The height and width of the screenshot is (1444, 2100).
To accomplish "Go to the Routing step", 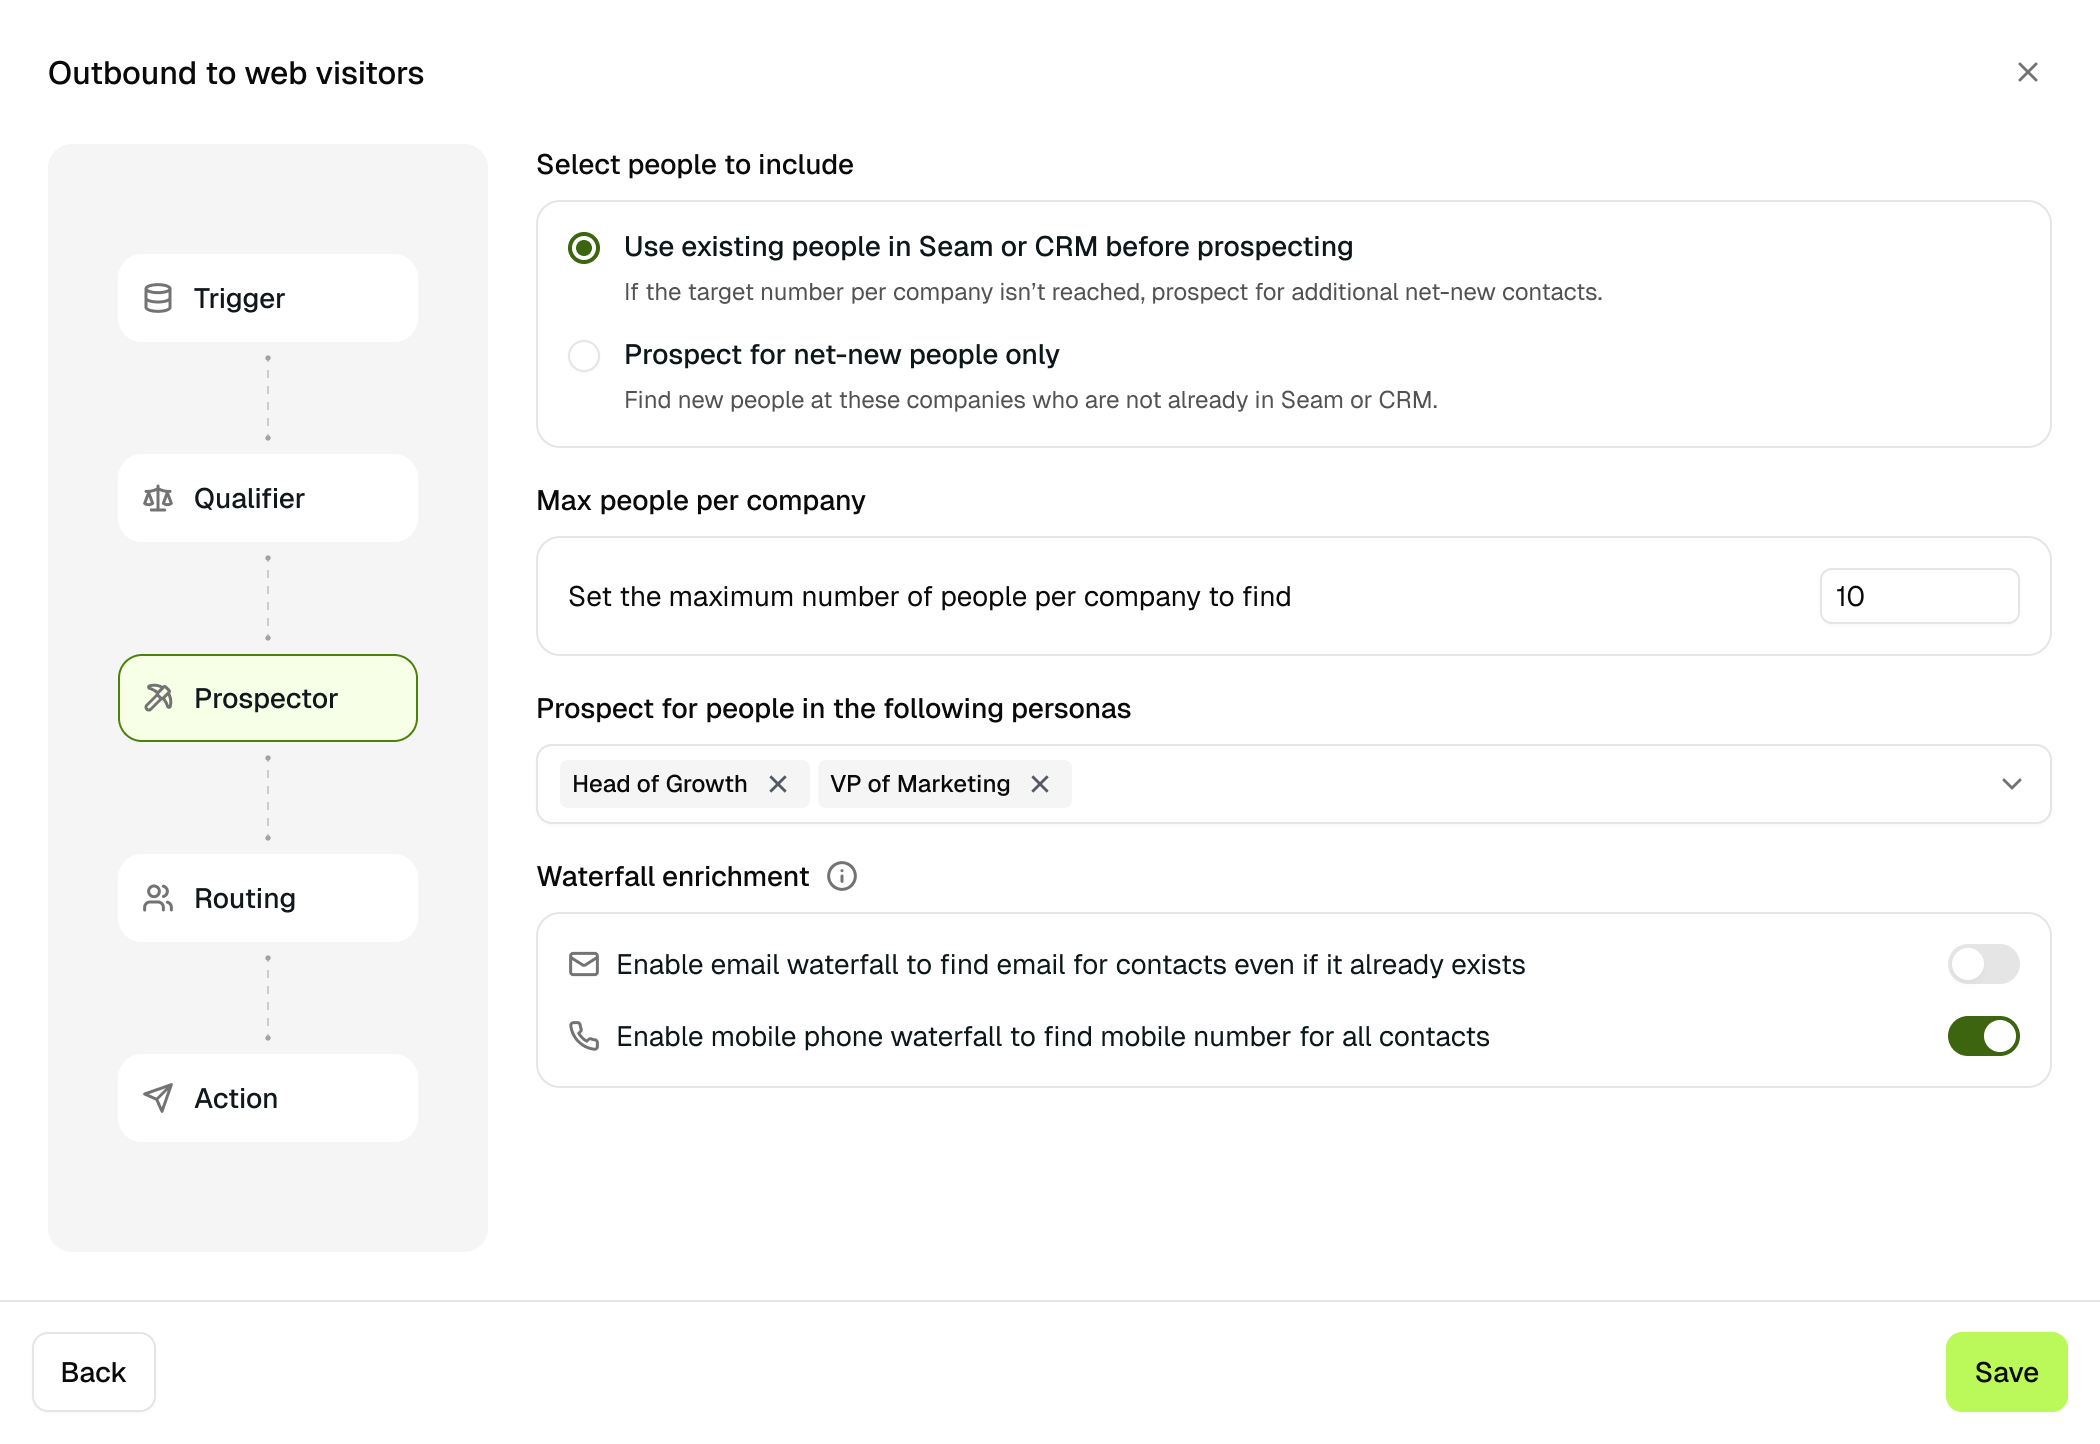I will [x=268, y=898].
